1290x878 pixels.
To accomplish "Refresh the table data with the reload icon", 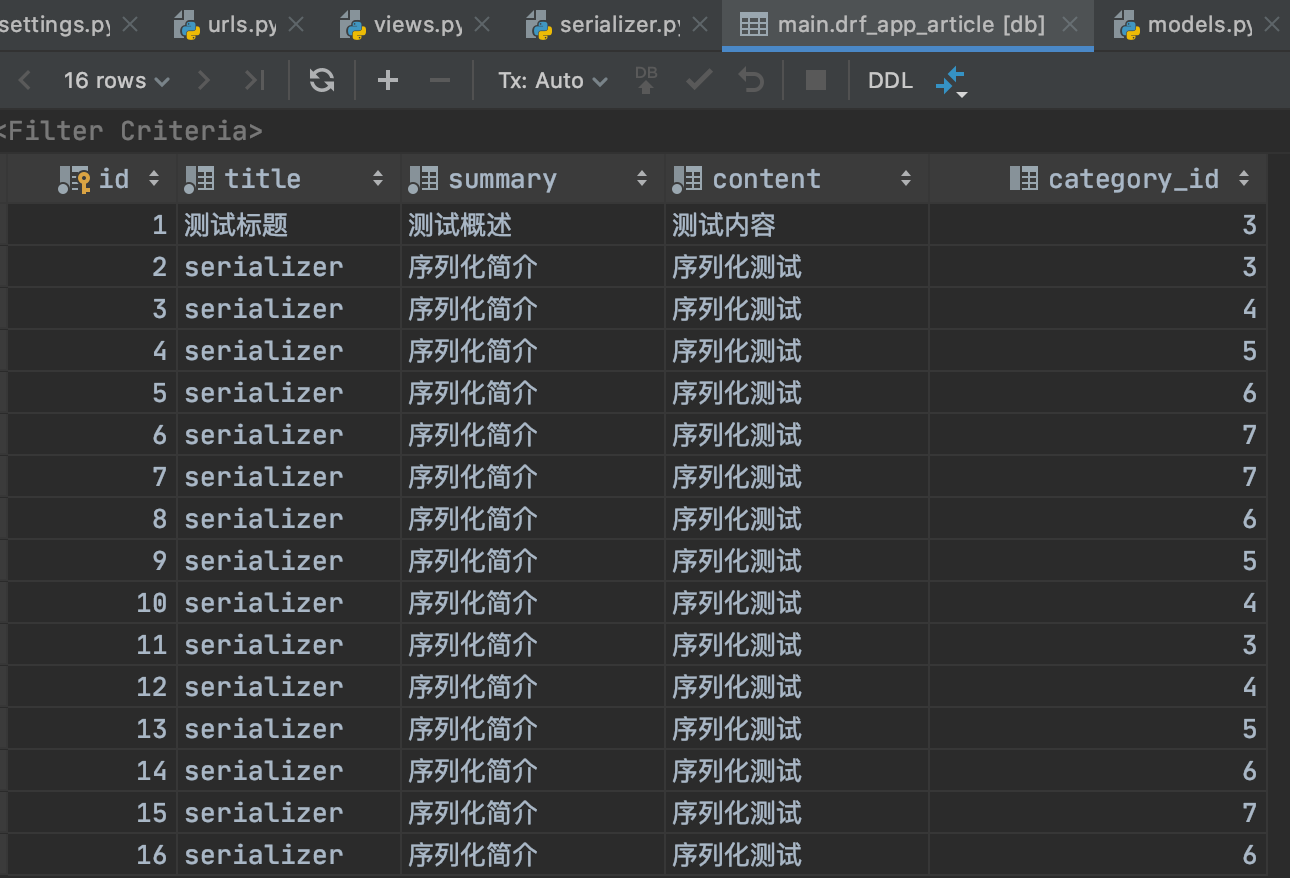I will [320, 80].
